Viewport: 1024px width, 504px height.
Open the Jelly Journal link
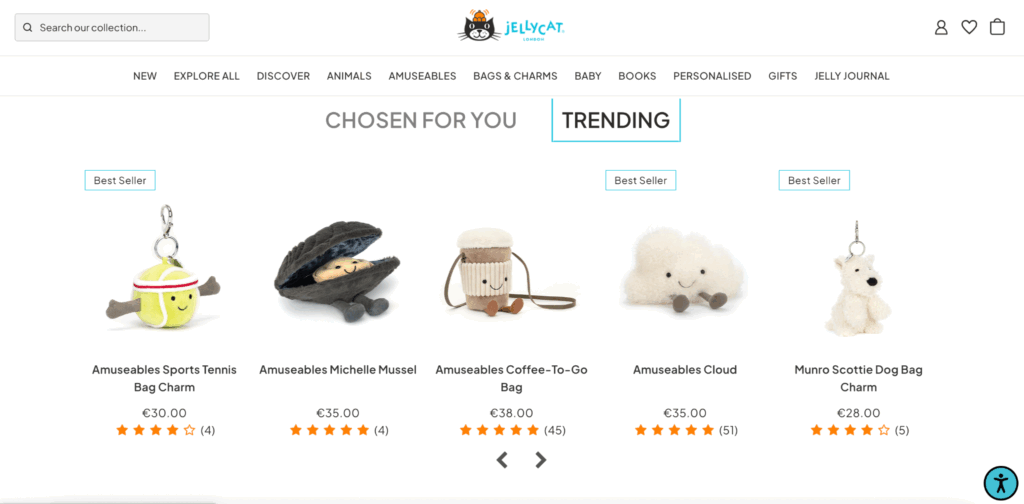852,76
